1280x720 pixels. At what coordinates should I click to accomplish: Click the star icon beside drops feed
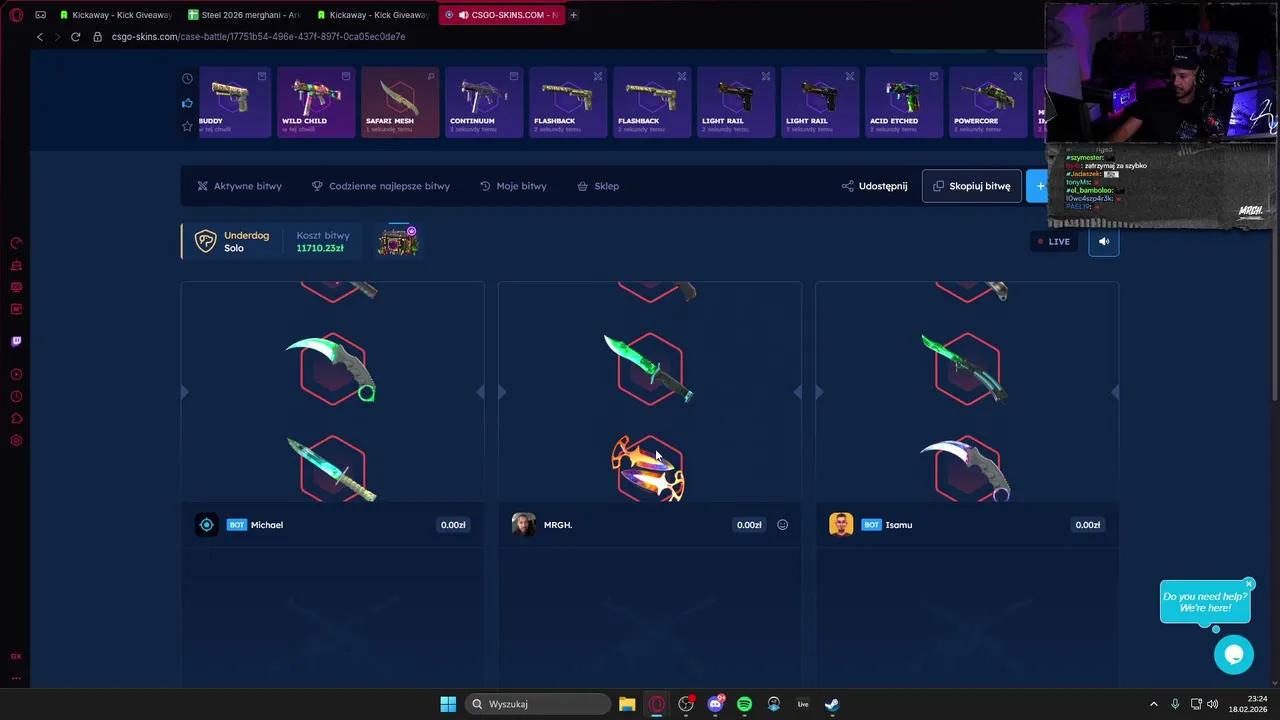[187, 127]
